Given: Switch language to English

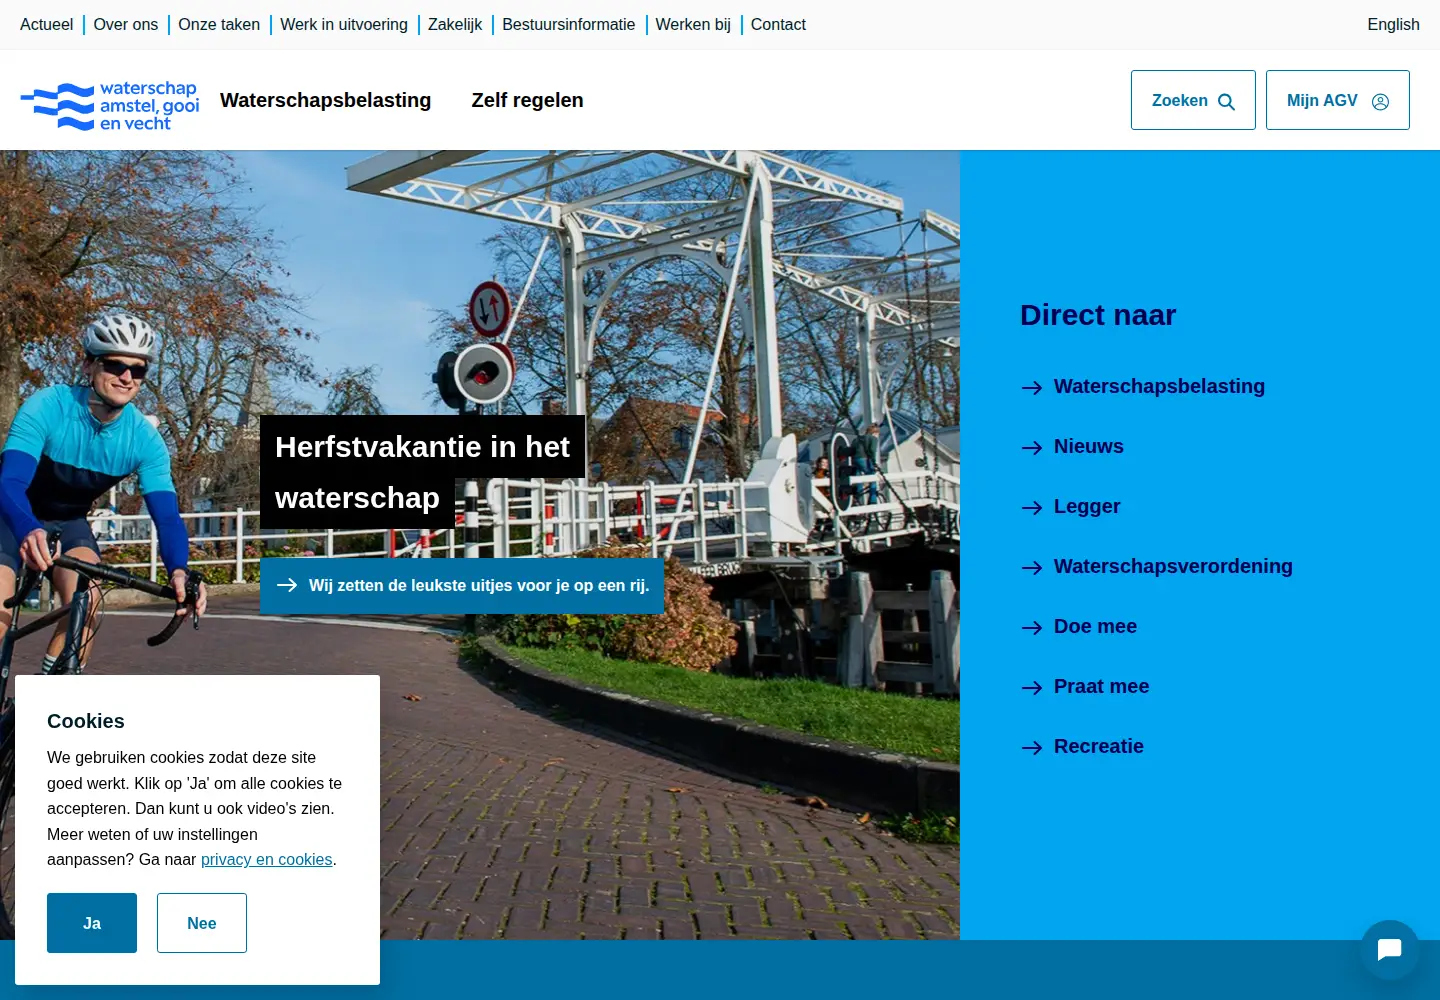Looking at the screenshot, I should point(1393,24).
